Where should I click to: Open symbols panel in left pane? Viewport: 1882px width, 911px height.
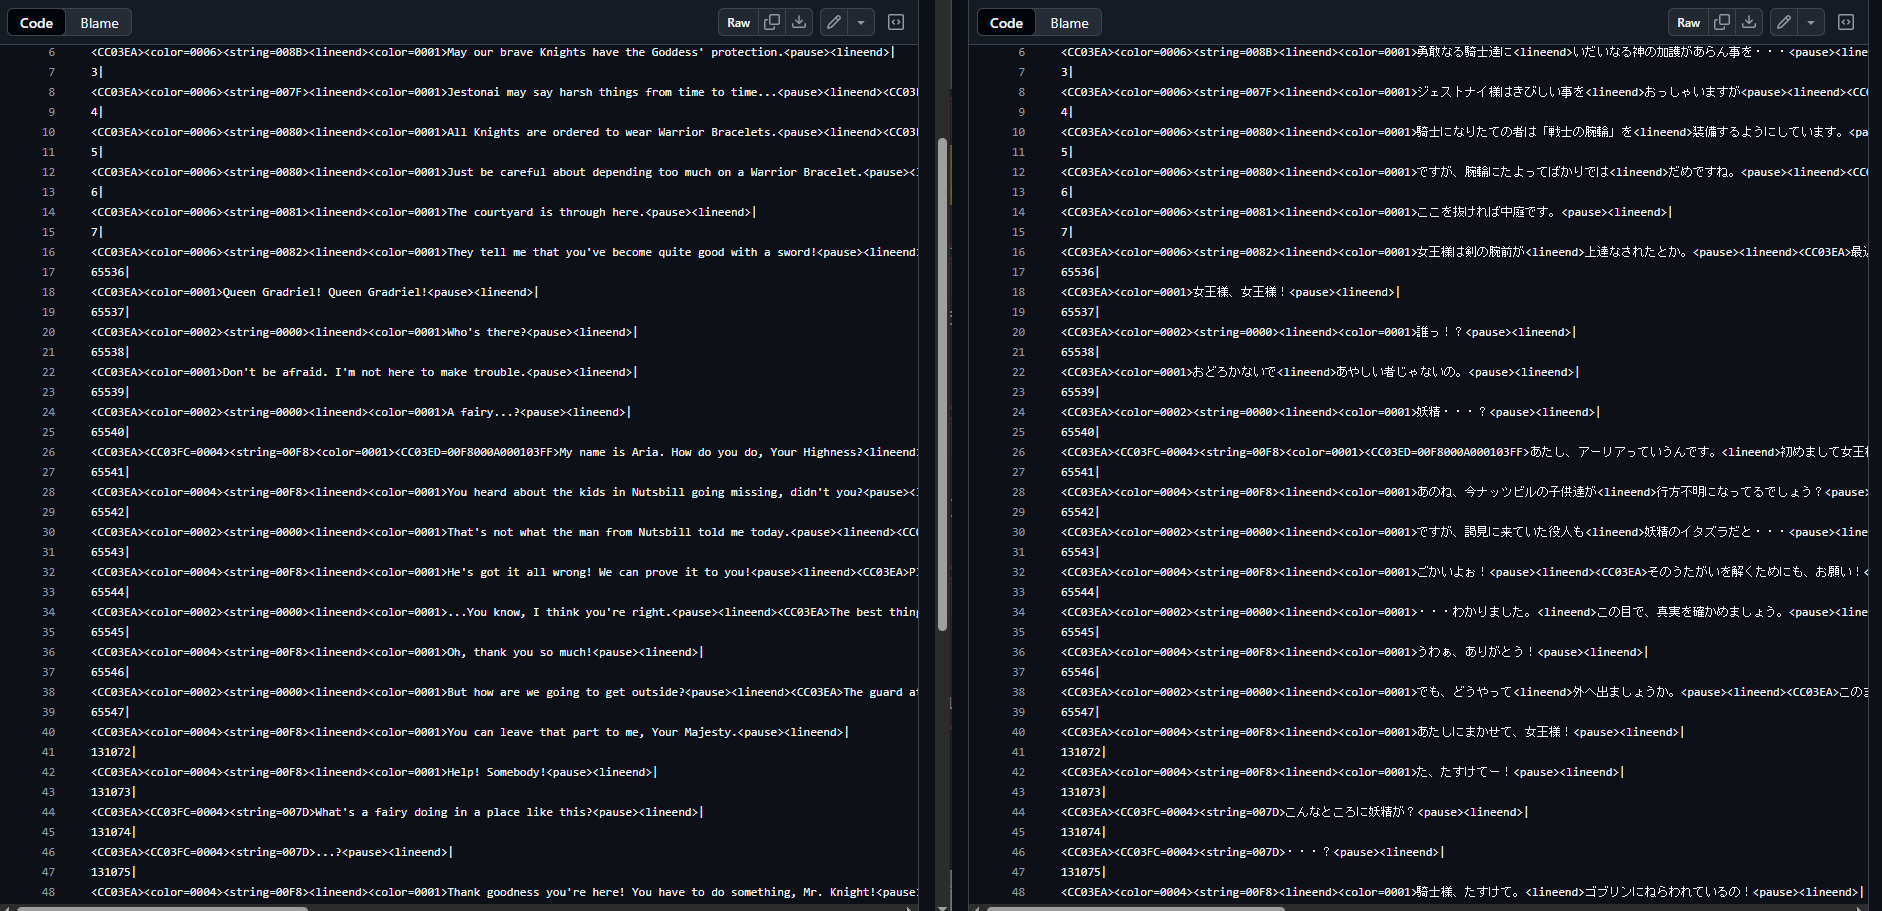896,22
